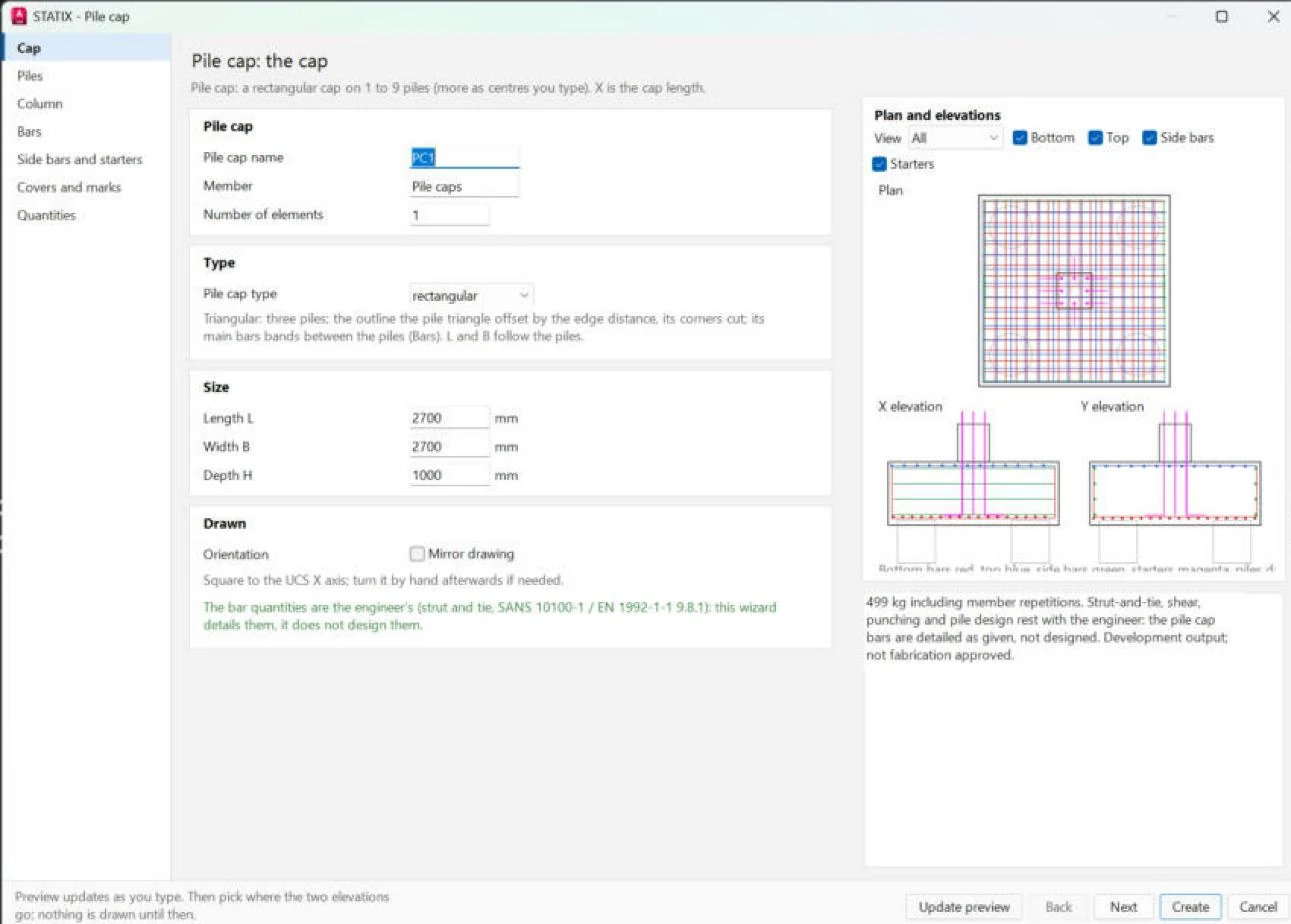Close the STATIX Pile cap window
This screenshot has height=924, width=1291.
coord(1272,16)
